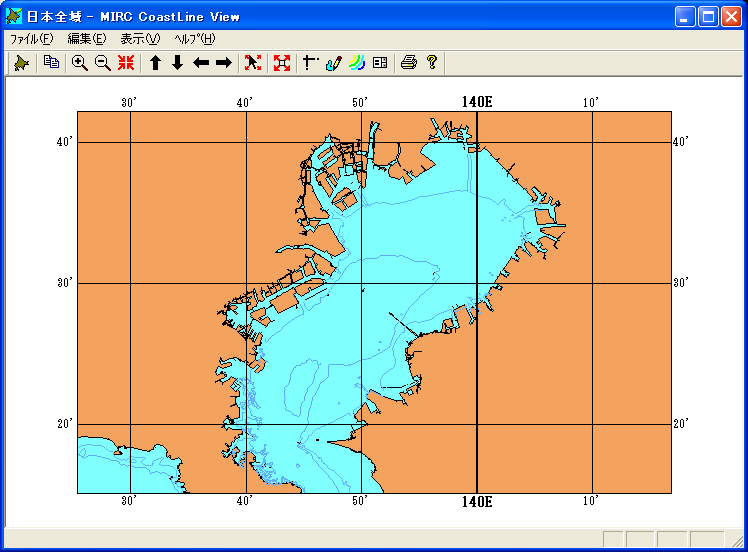
Task: Expand the 表示(V) menu
Action: pos(140,39)
